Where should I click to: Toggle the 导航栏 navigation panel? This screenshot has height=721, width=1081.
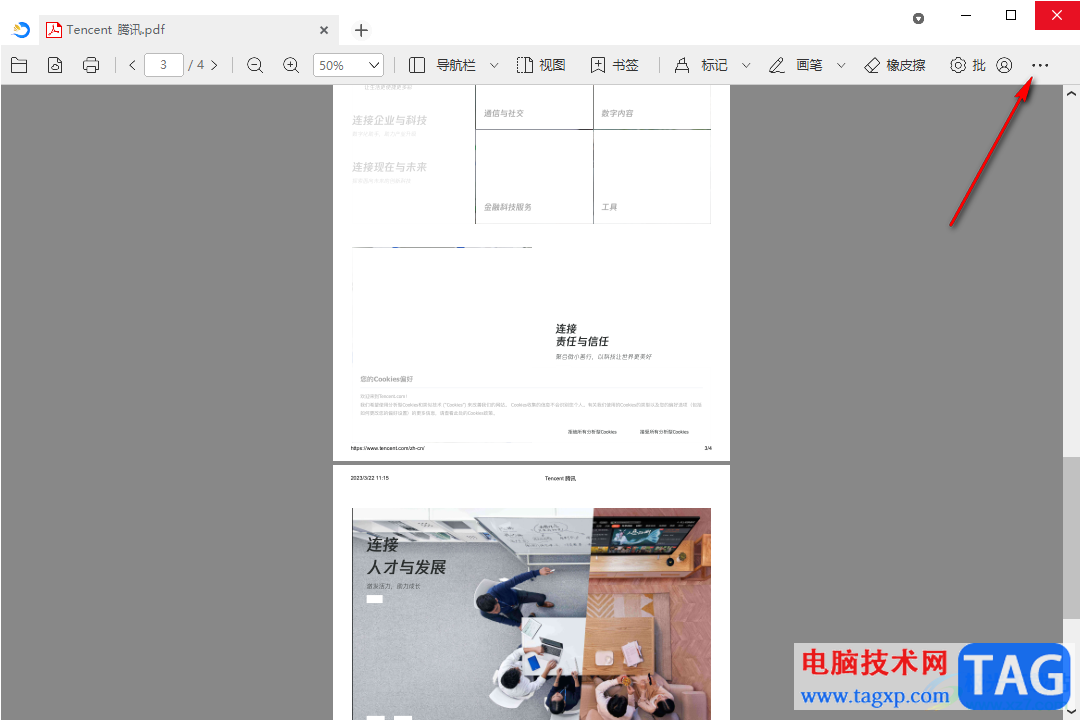(x=442, y=65)
